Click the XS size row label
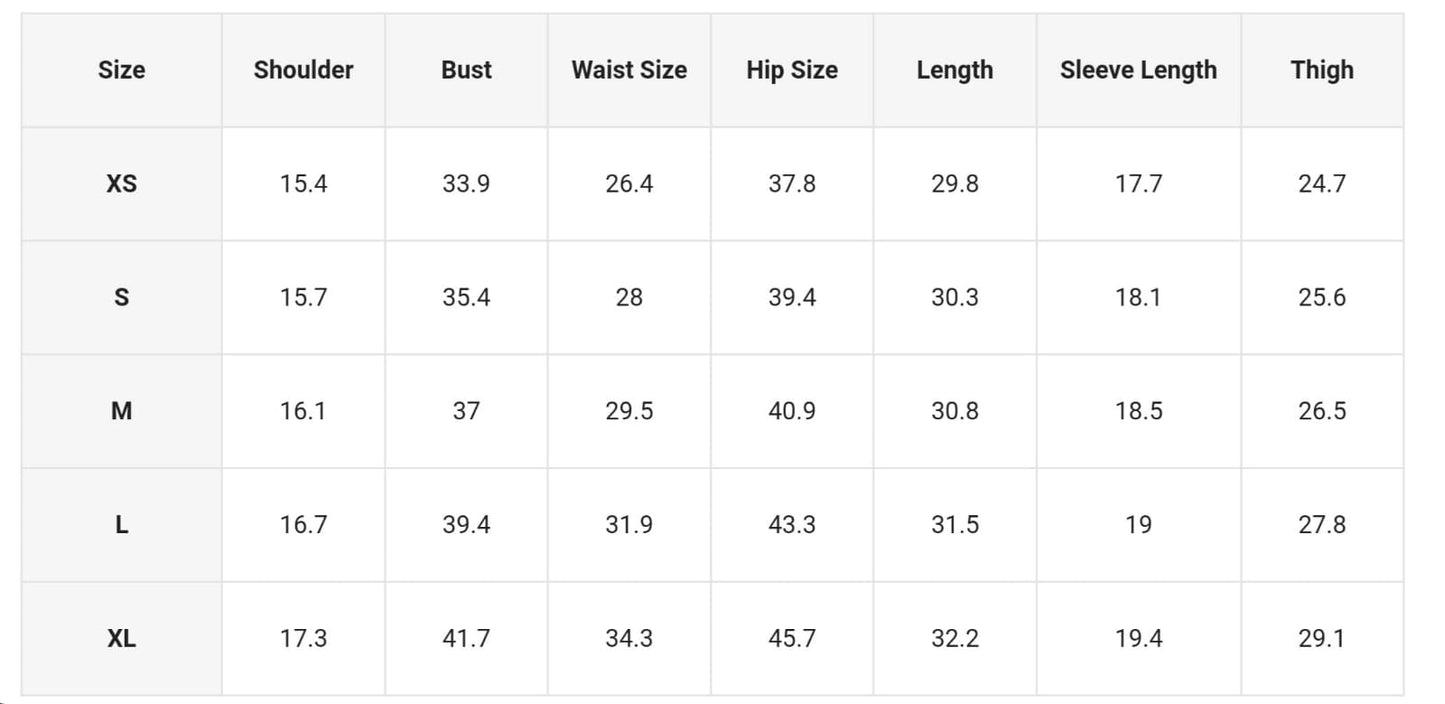This screenshot has height=704, width=1445. [121, 184]
